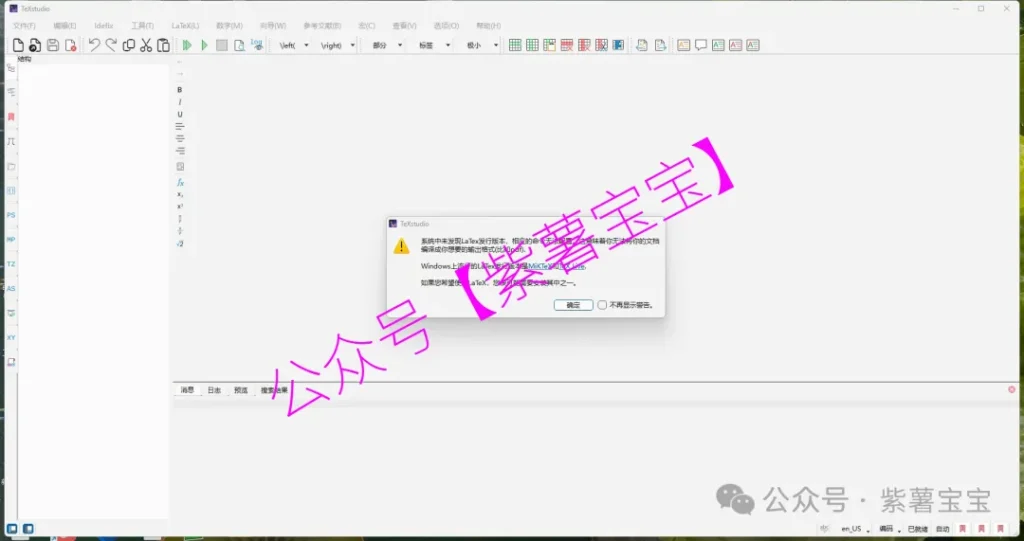Open the MiKTeX link in the warning
The height and width of the screenshot is (541, 1024).
click(540, 266)
